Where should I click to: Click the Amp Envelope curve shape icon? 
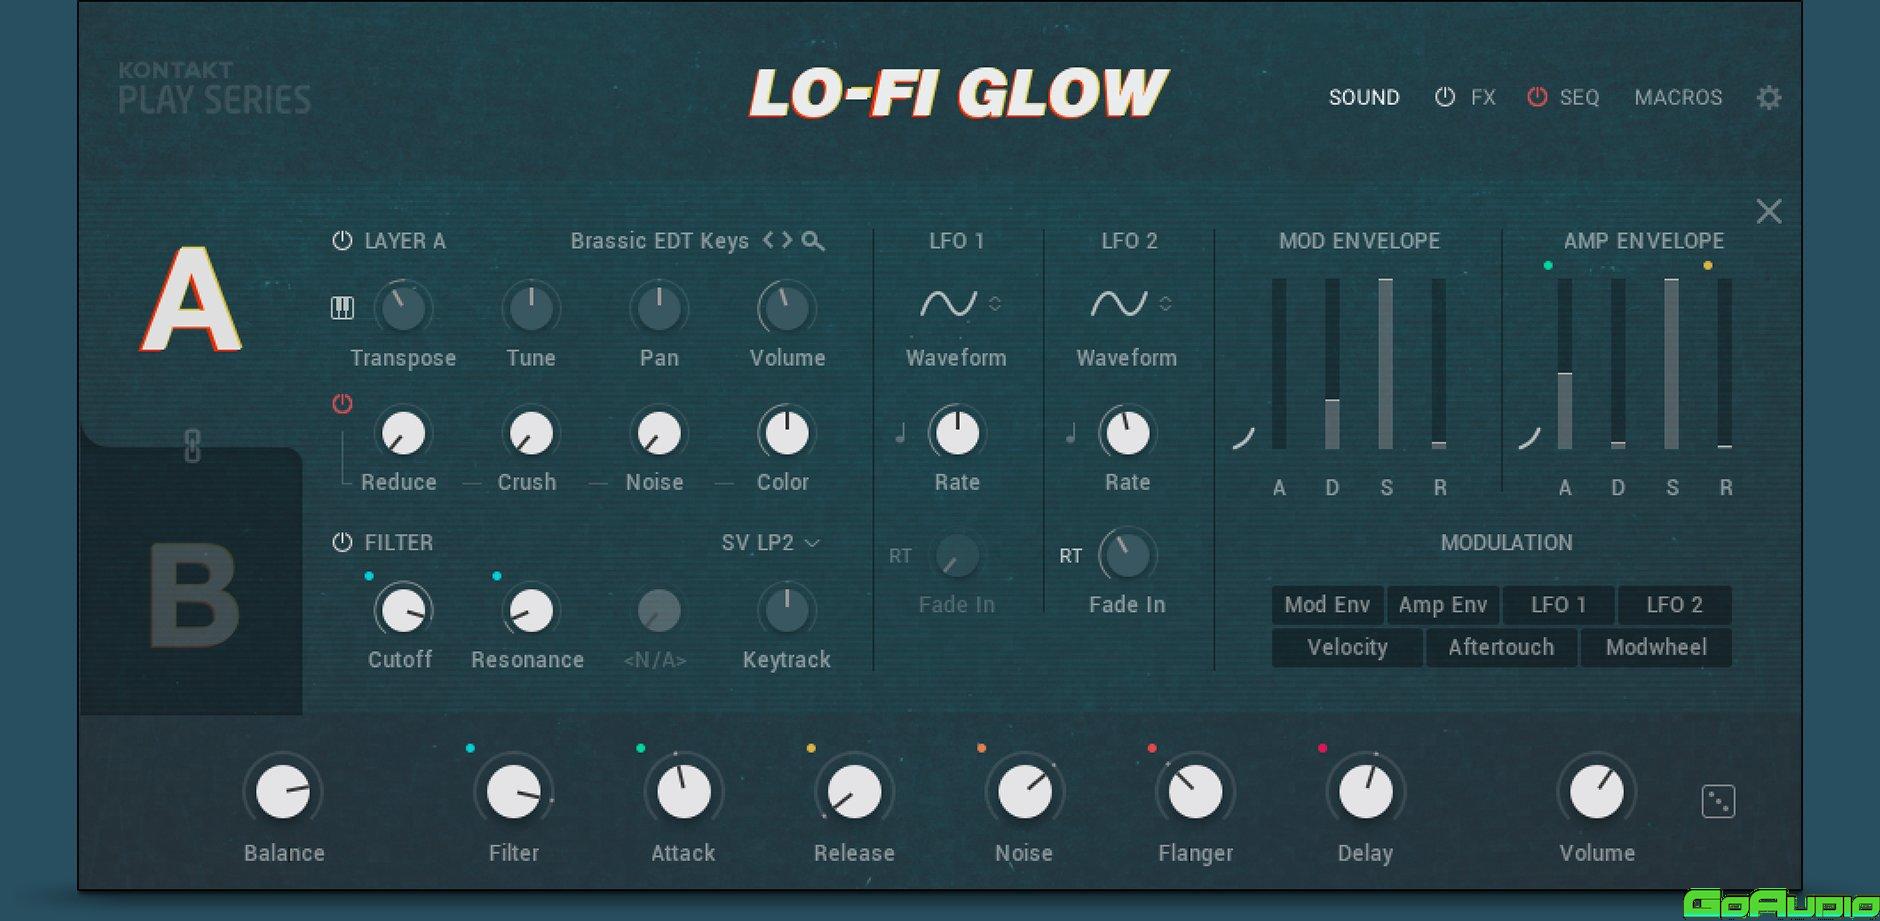click(1529, 437)
